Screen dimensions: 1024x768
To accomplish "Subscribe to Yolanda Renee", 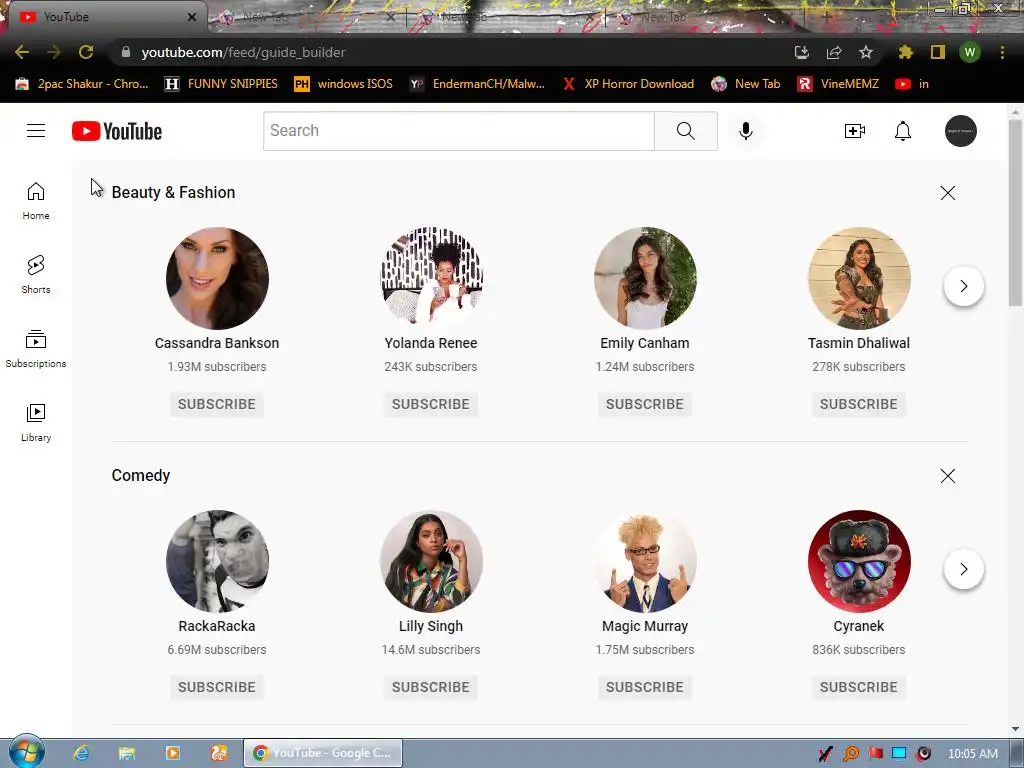I will point(431,404).
